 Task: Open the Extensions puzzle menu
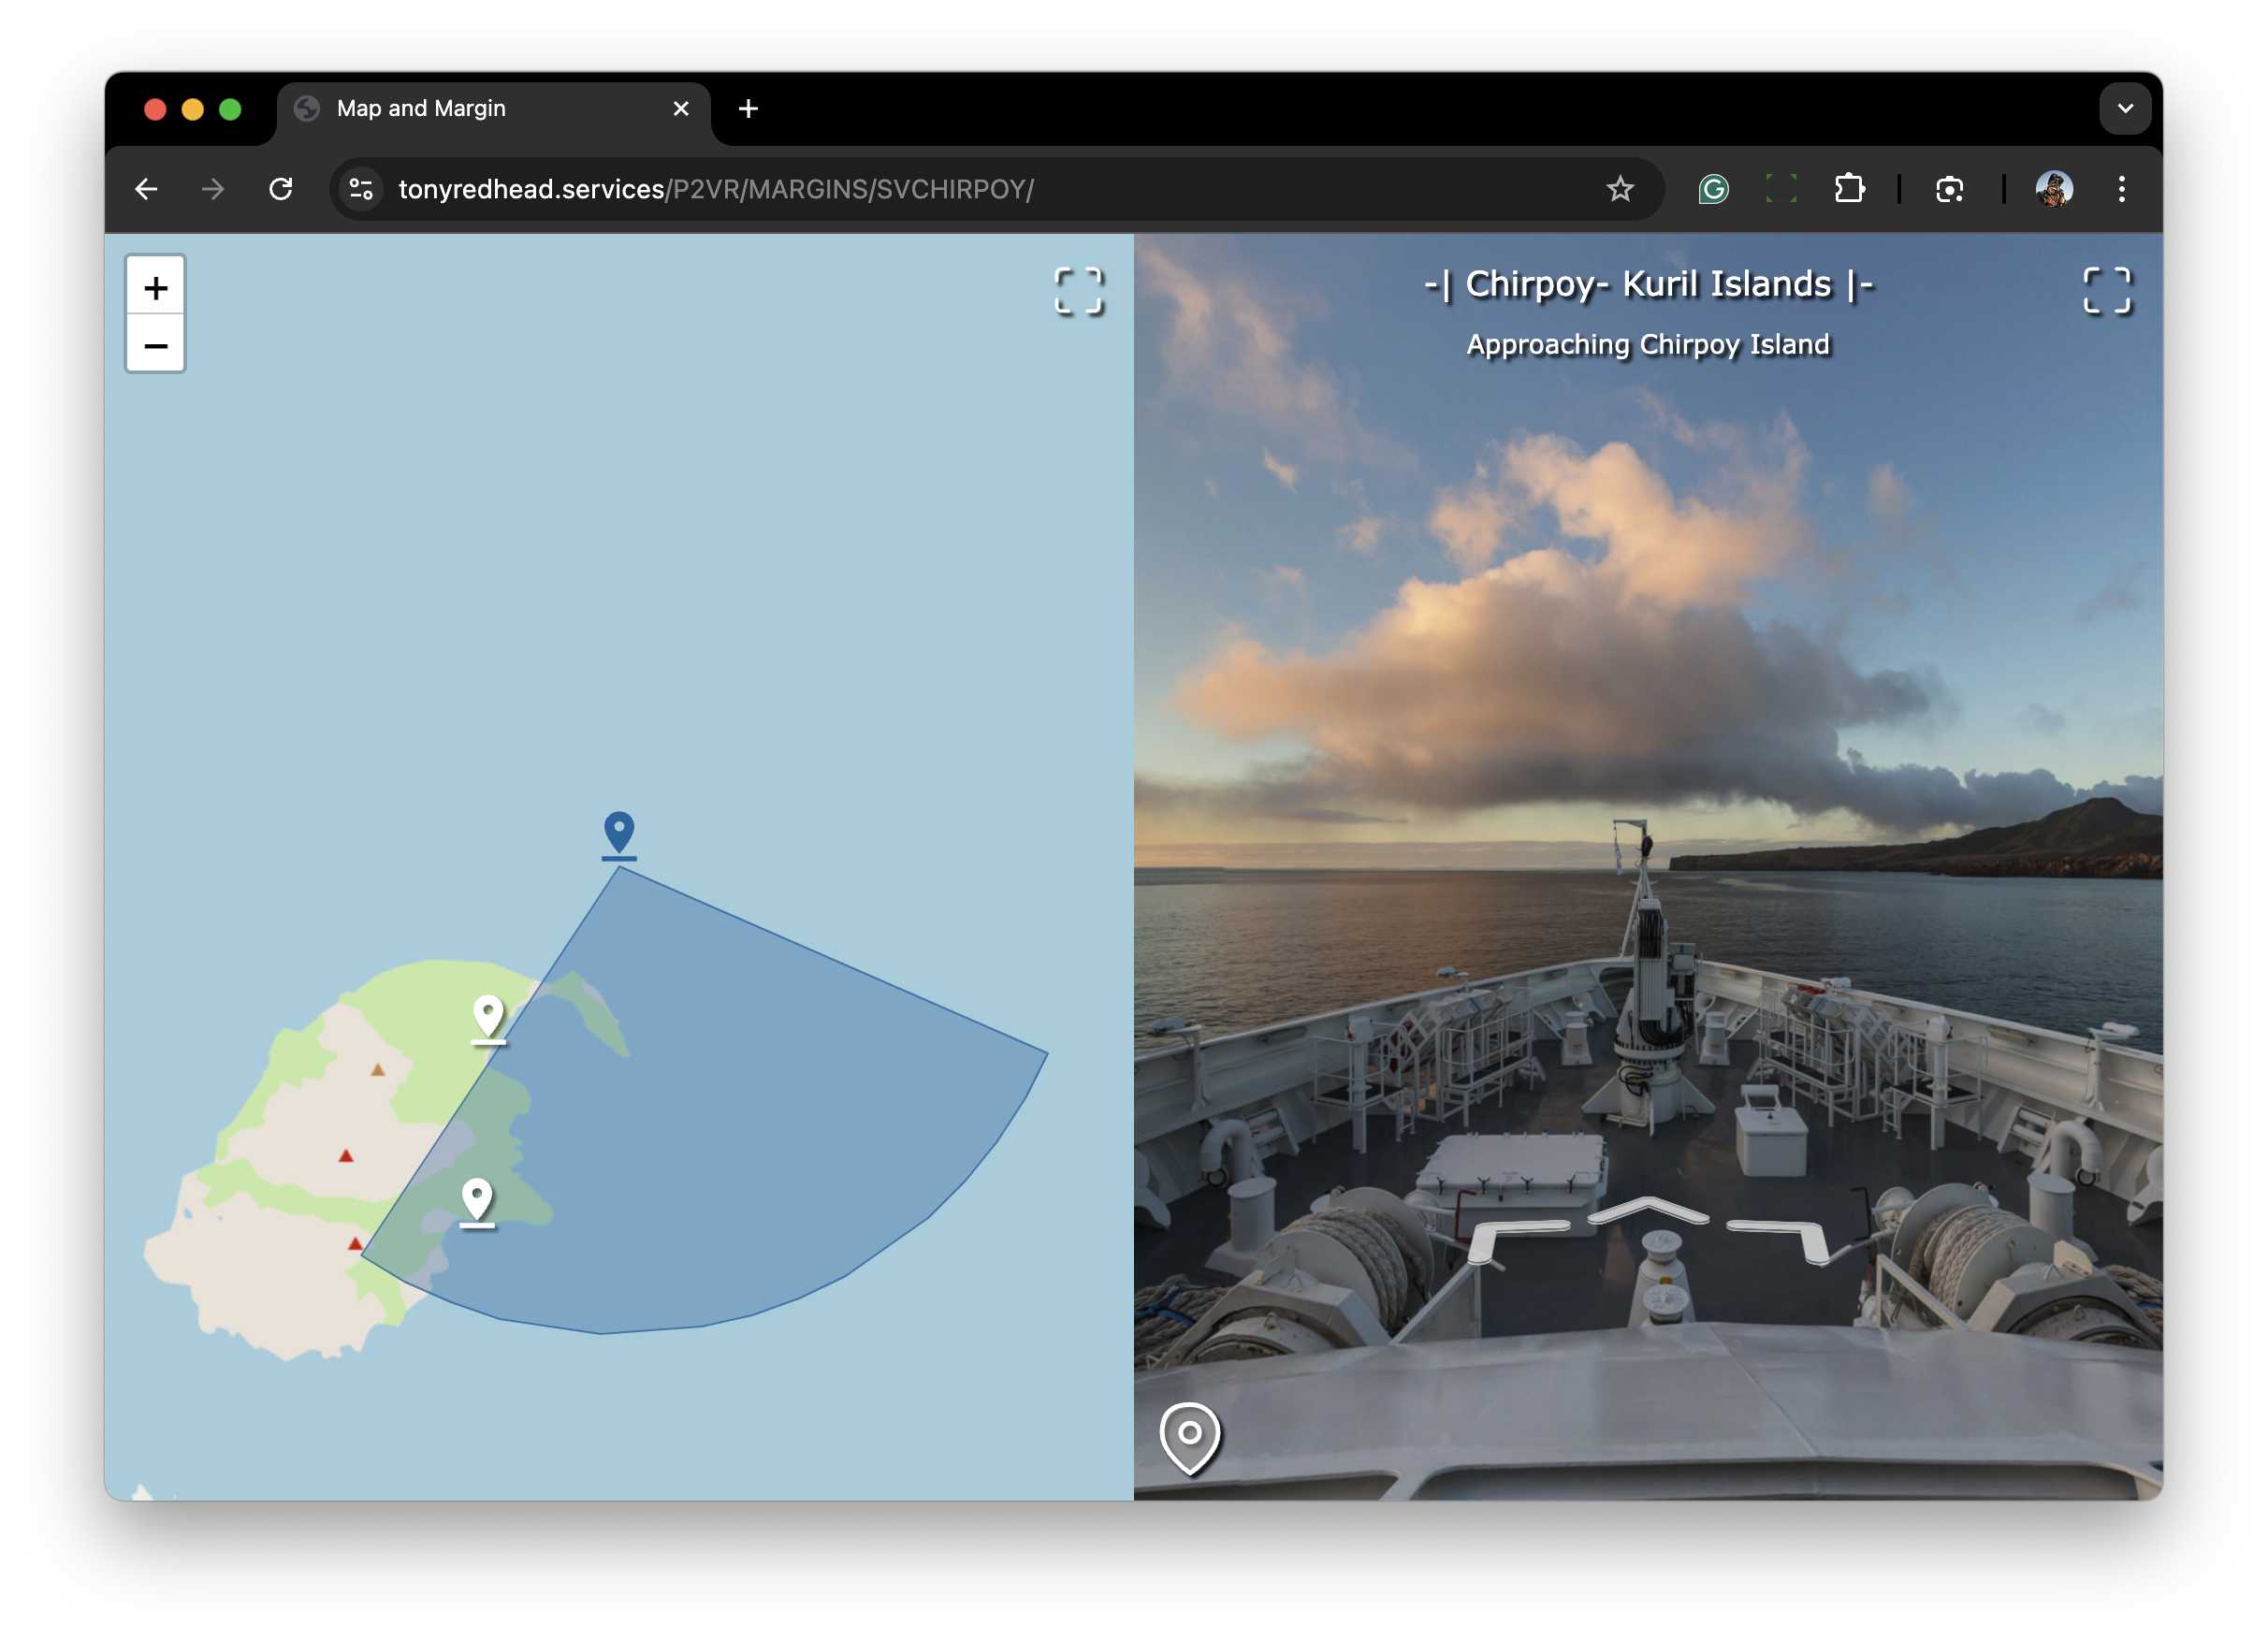click(x=1849, y=189)
